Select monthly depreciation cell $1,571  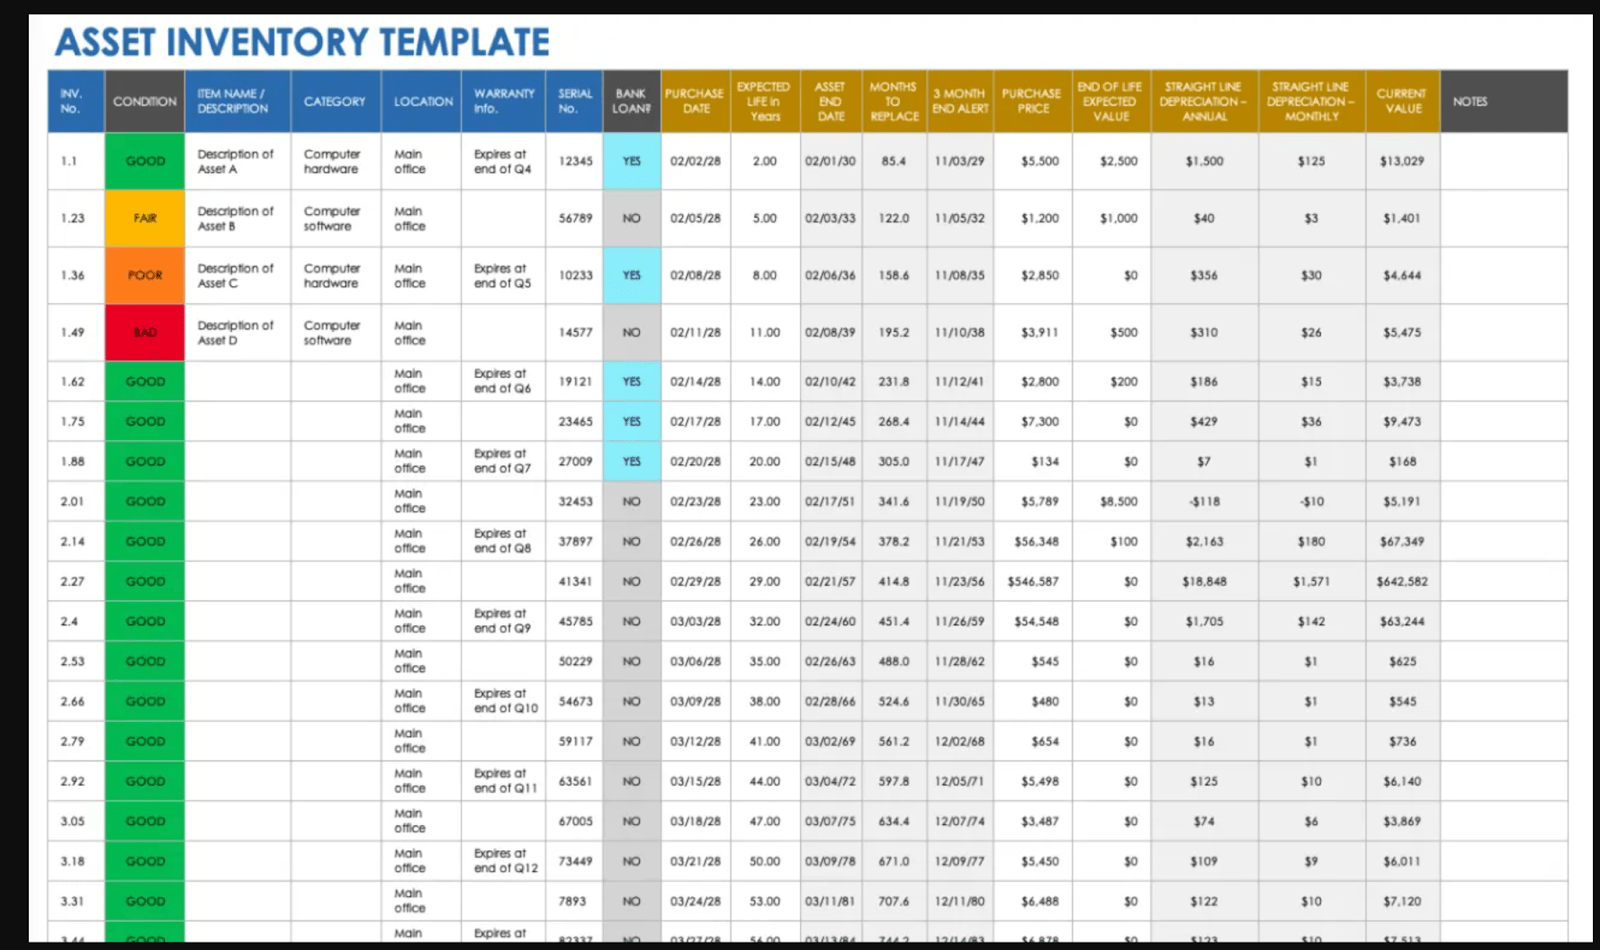[x=1312, y=581]
